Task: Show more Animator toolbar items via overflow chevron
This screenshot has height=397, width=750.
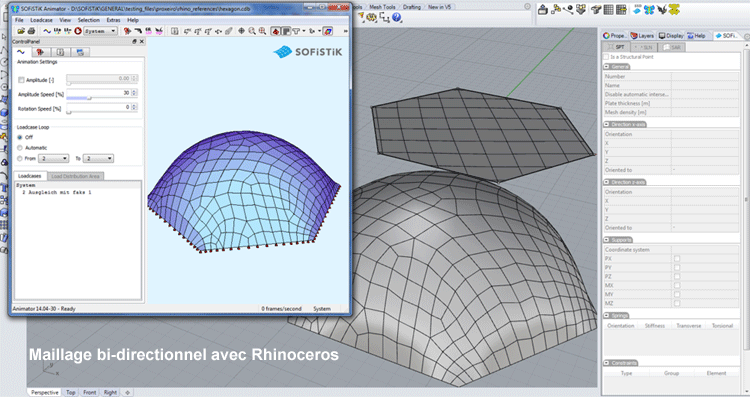Action: click(345, 31)
